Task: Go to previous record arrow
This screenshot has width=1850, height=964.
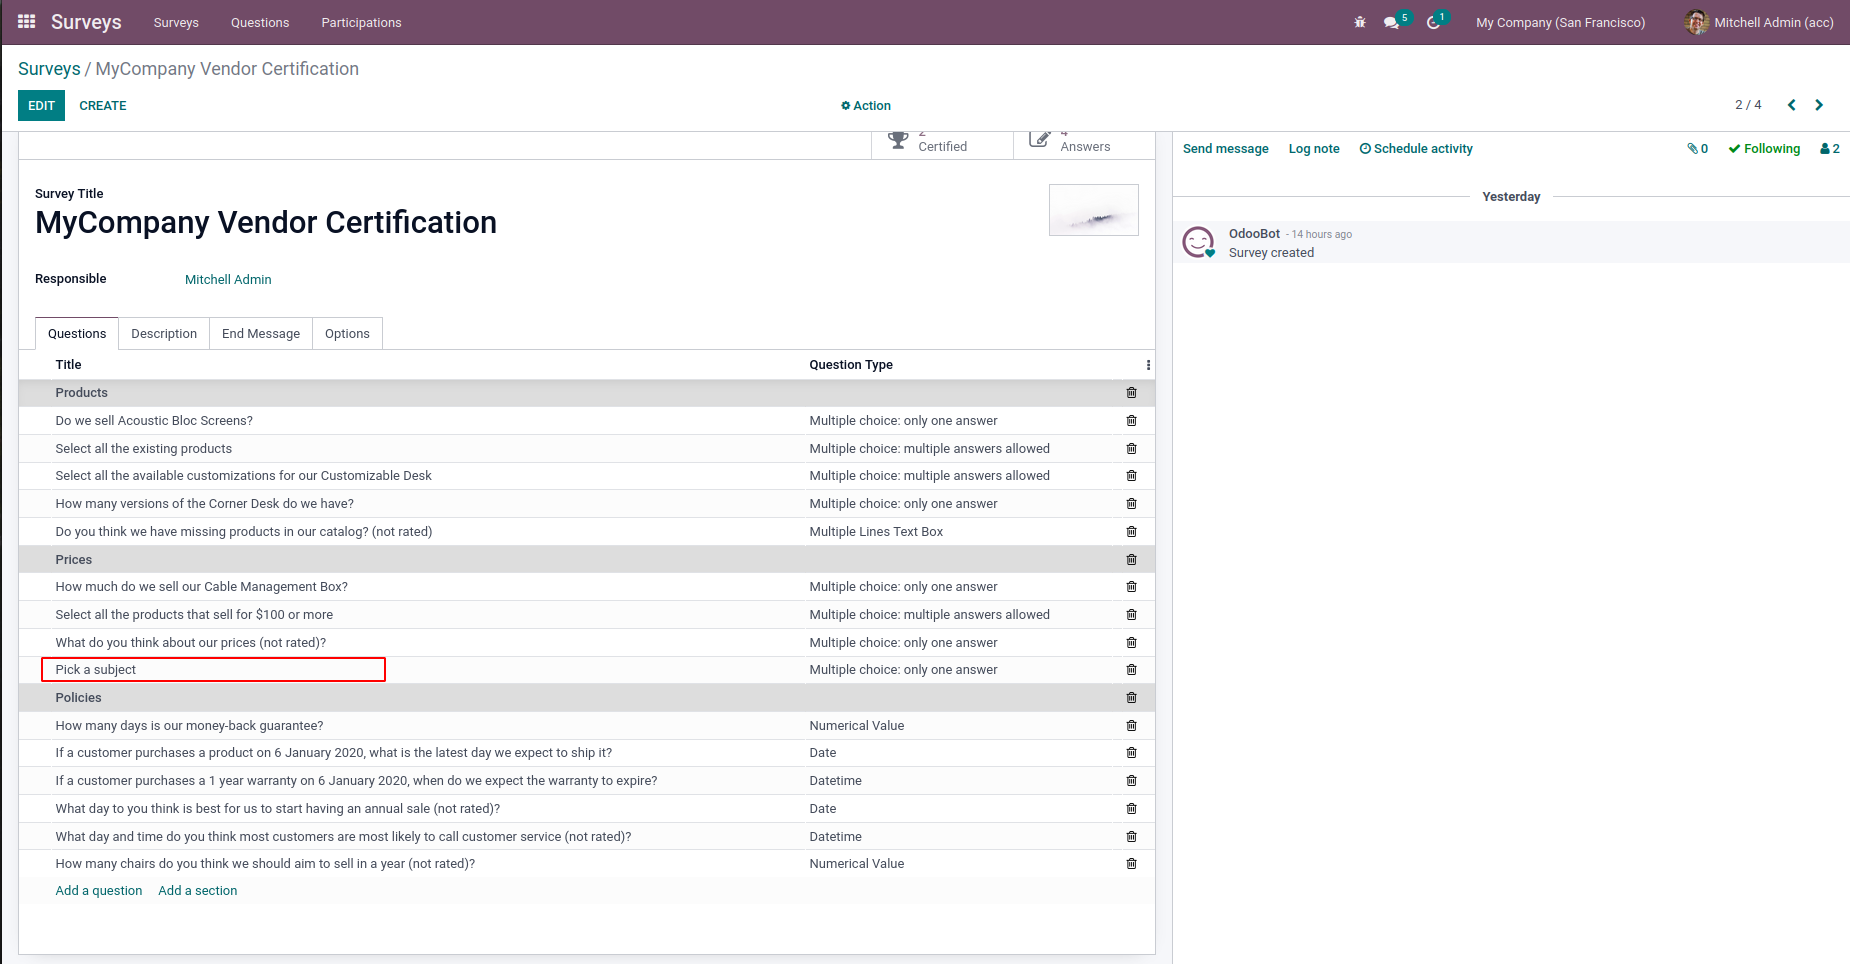Action: pos(1791,105)
